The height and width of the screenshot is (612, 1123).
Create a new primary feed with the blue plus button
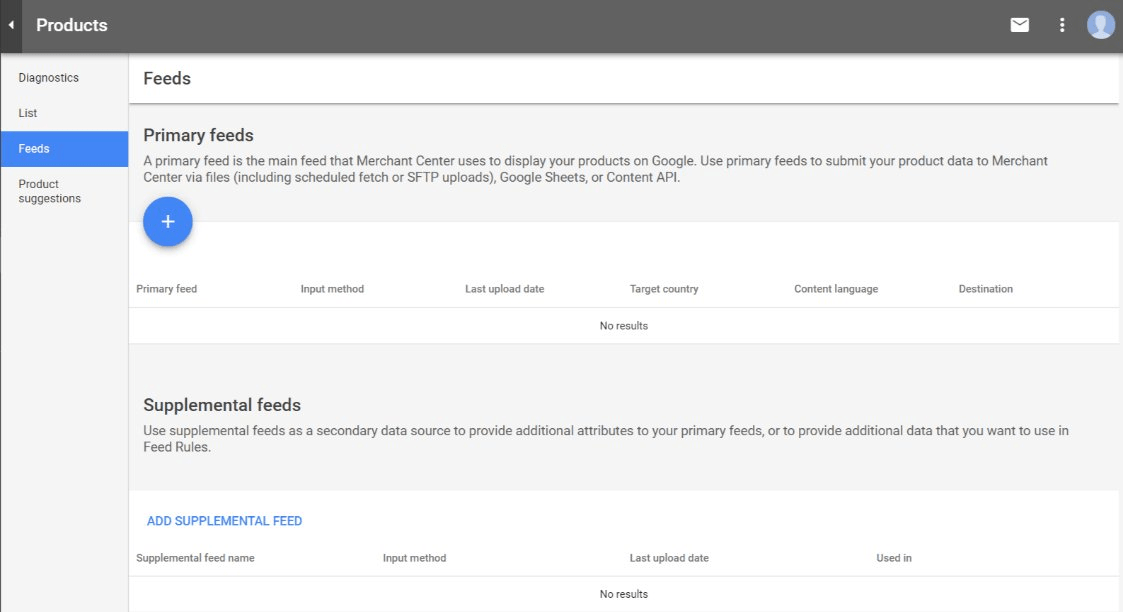coord(167,221)
